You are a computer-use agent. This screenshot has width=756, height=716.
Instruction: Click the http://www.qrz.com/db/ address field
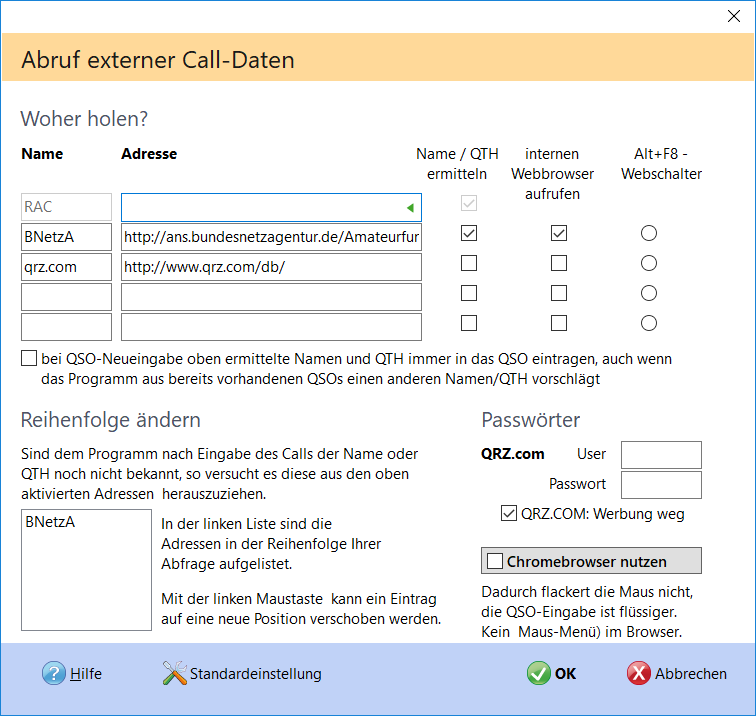point(271,267)
